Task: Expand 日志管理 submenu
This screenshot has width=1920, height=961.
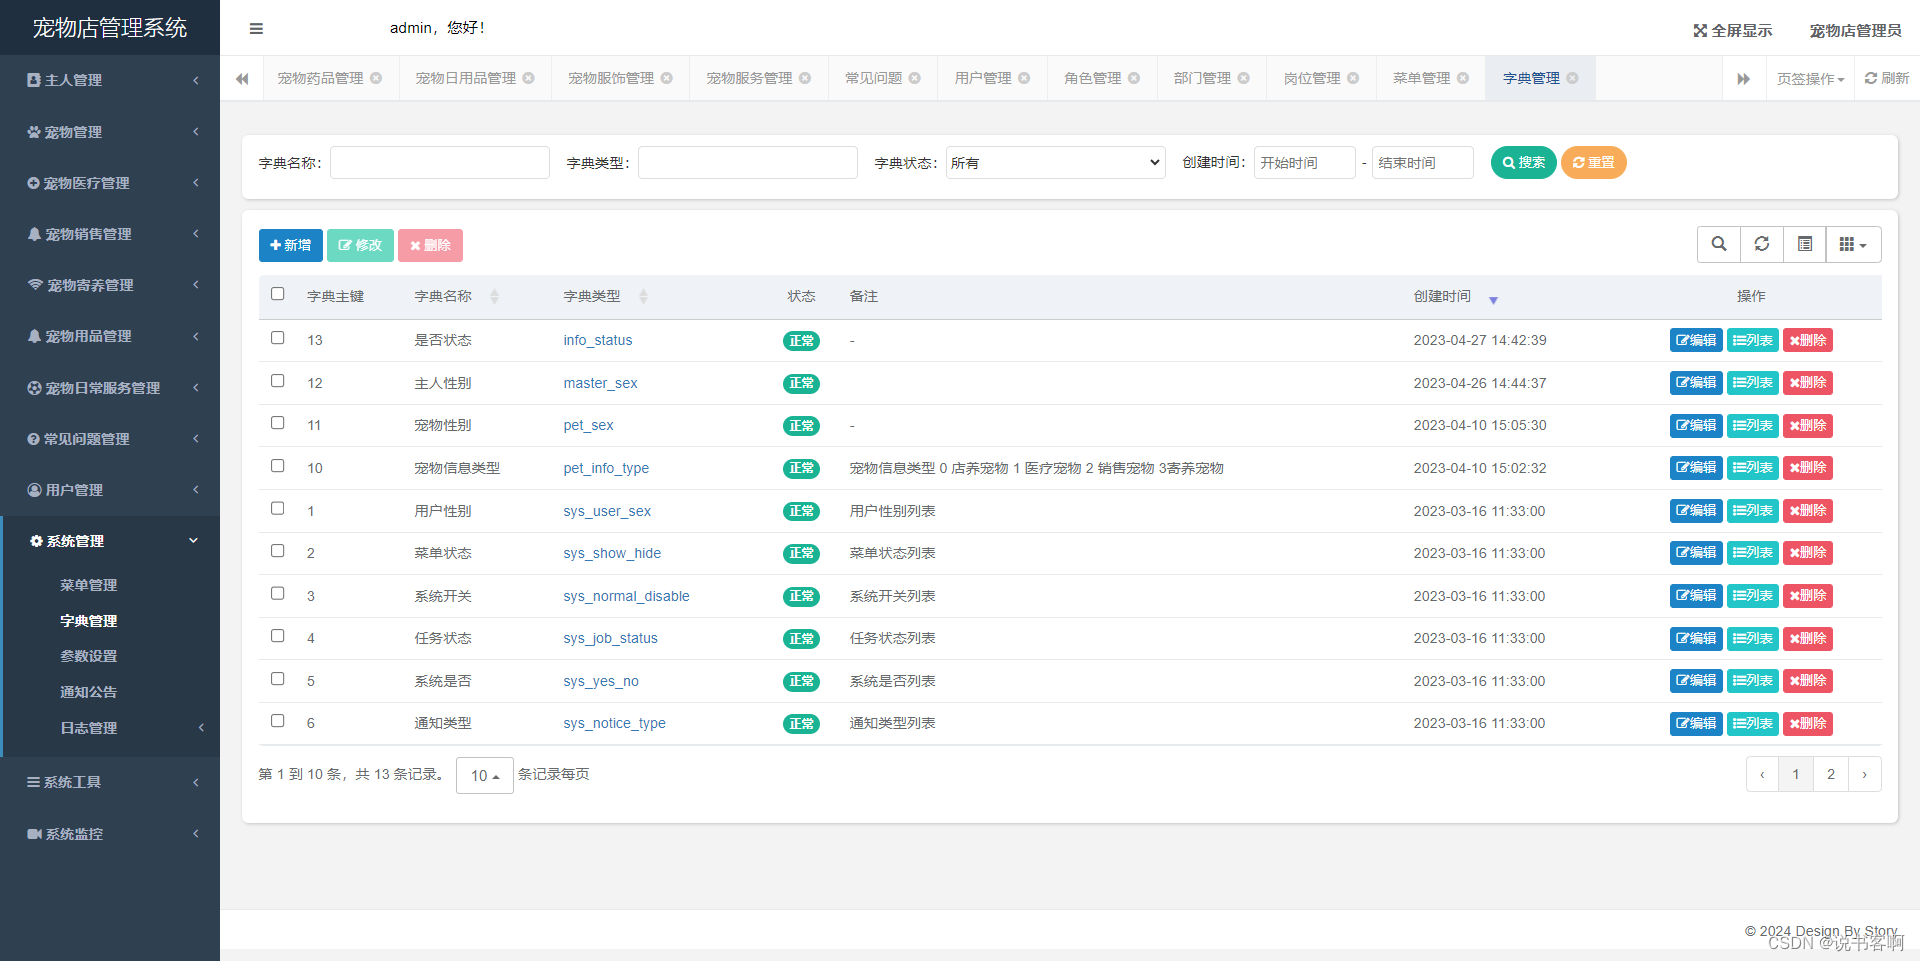Action: click(x=112, y=728)
